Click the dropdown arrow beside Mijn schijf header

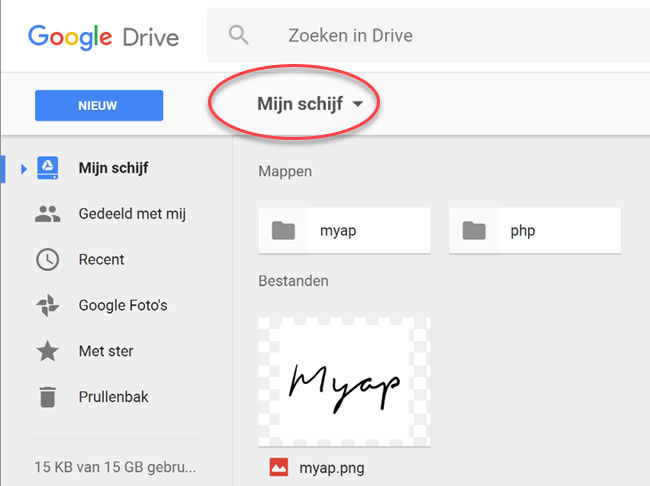pyautogui.click(x=358, y=104)
